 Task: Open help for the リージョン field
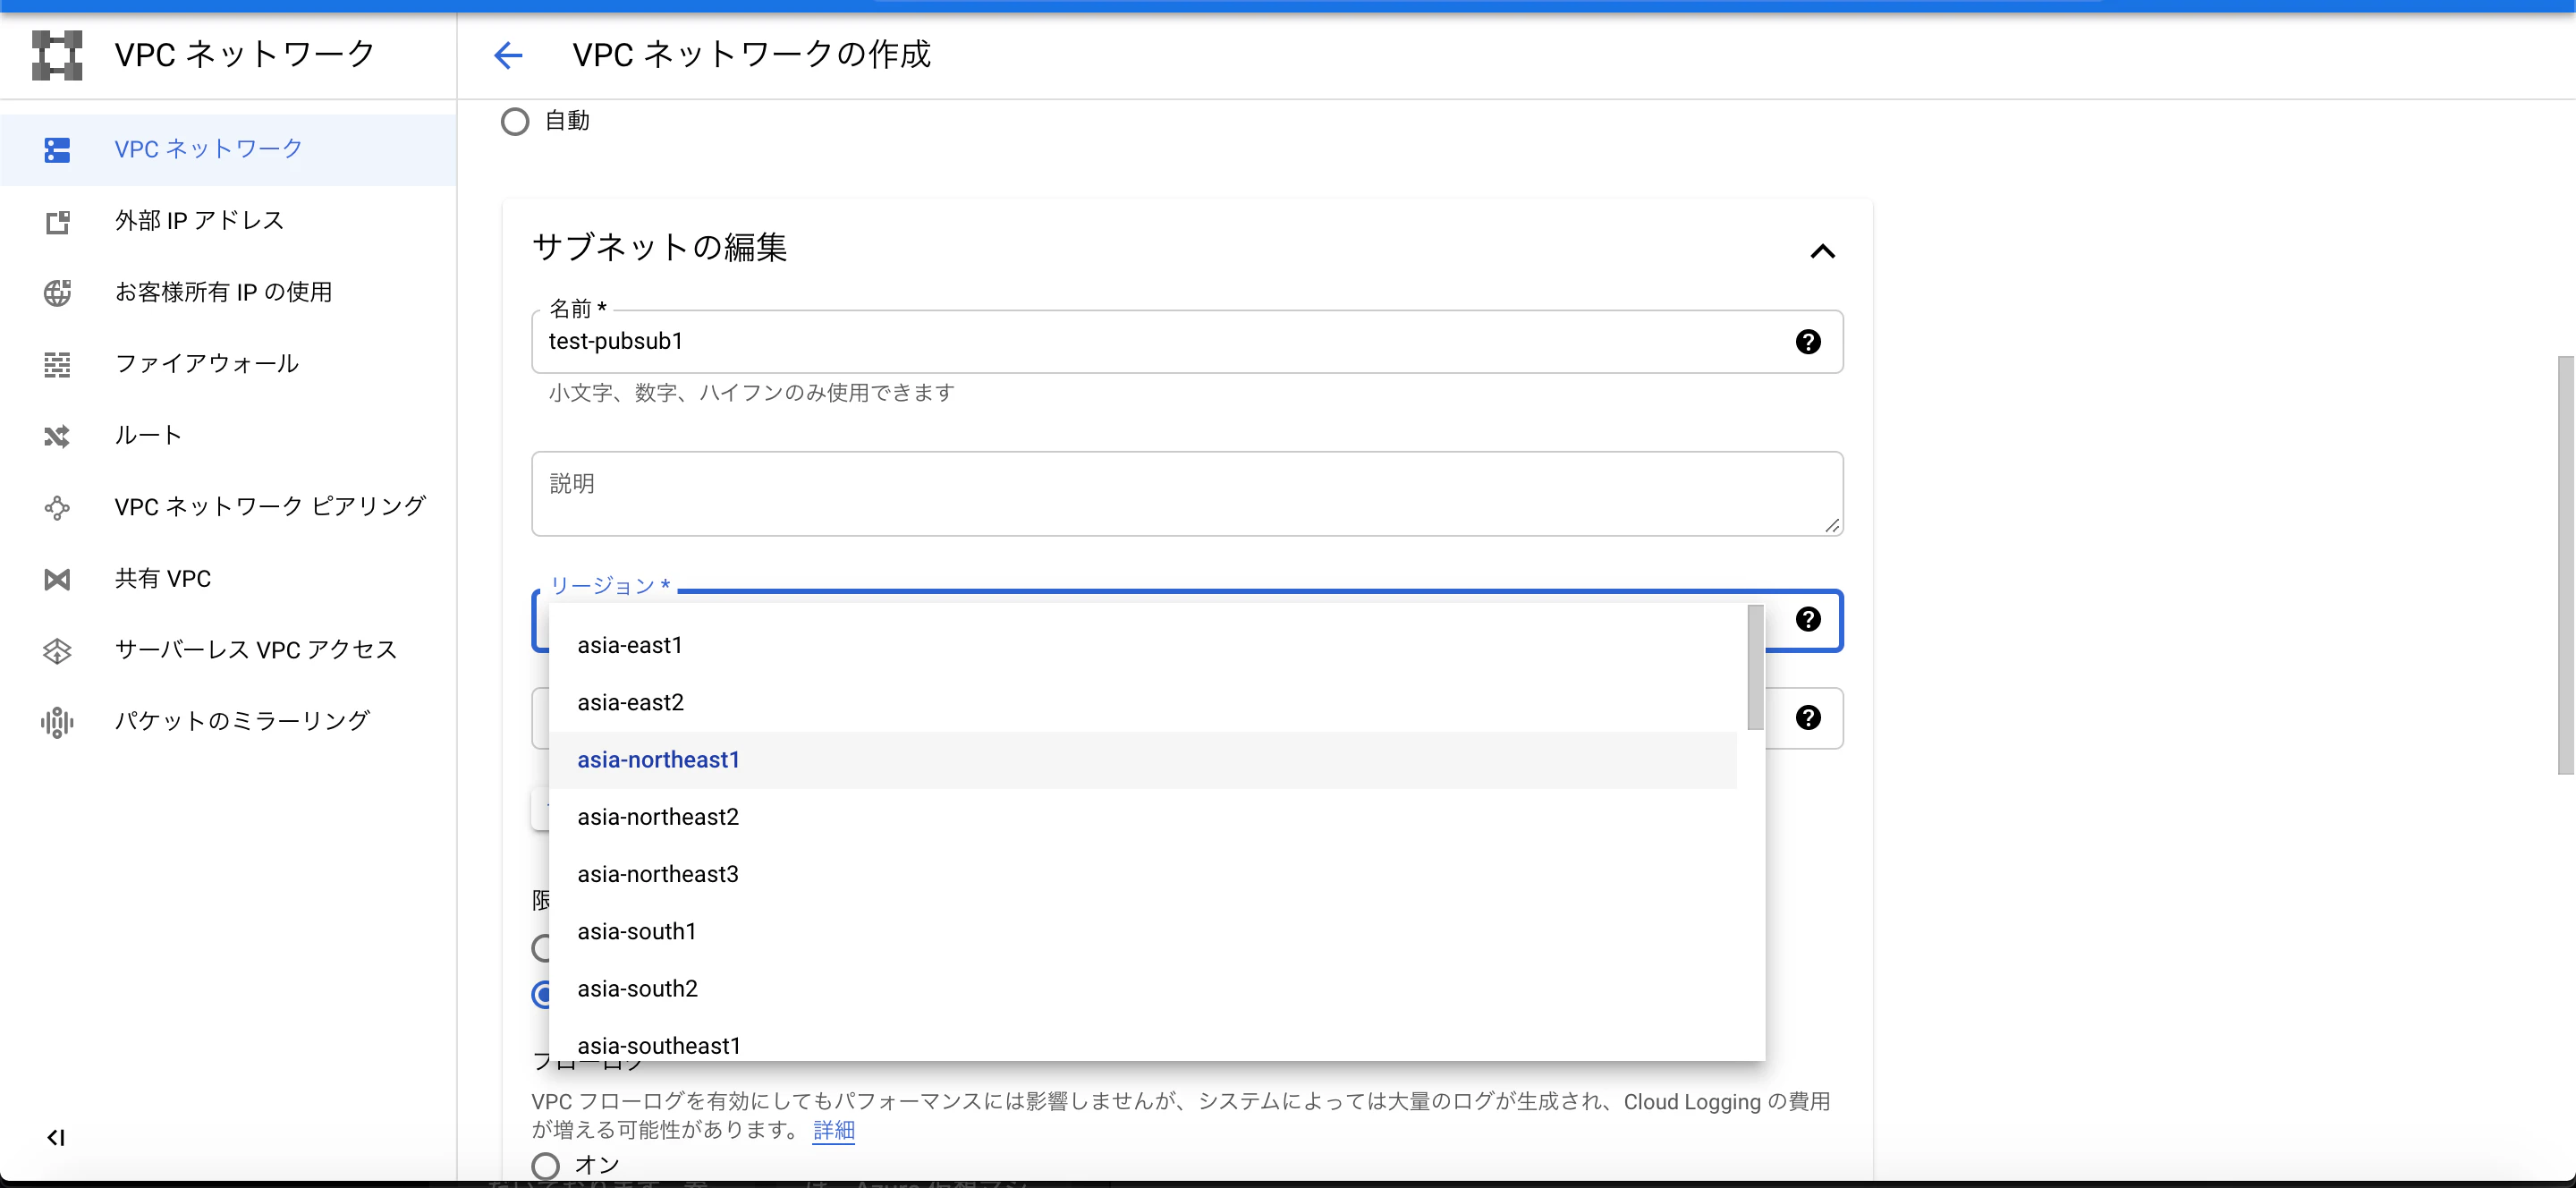click(1808, 619)
